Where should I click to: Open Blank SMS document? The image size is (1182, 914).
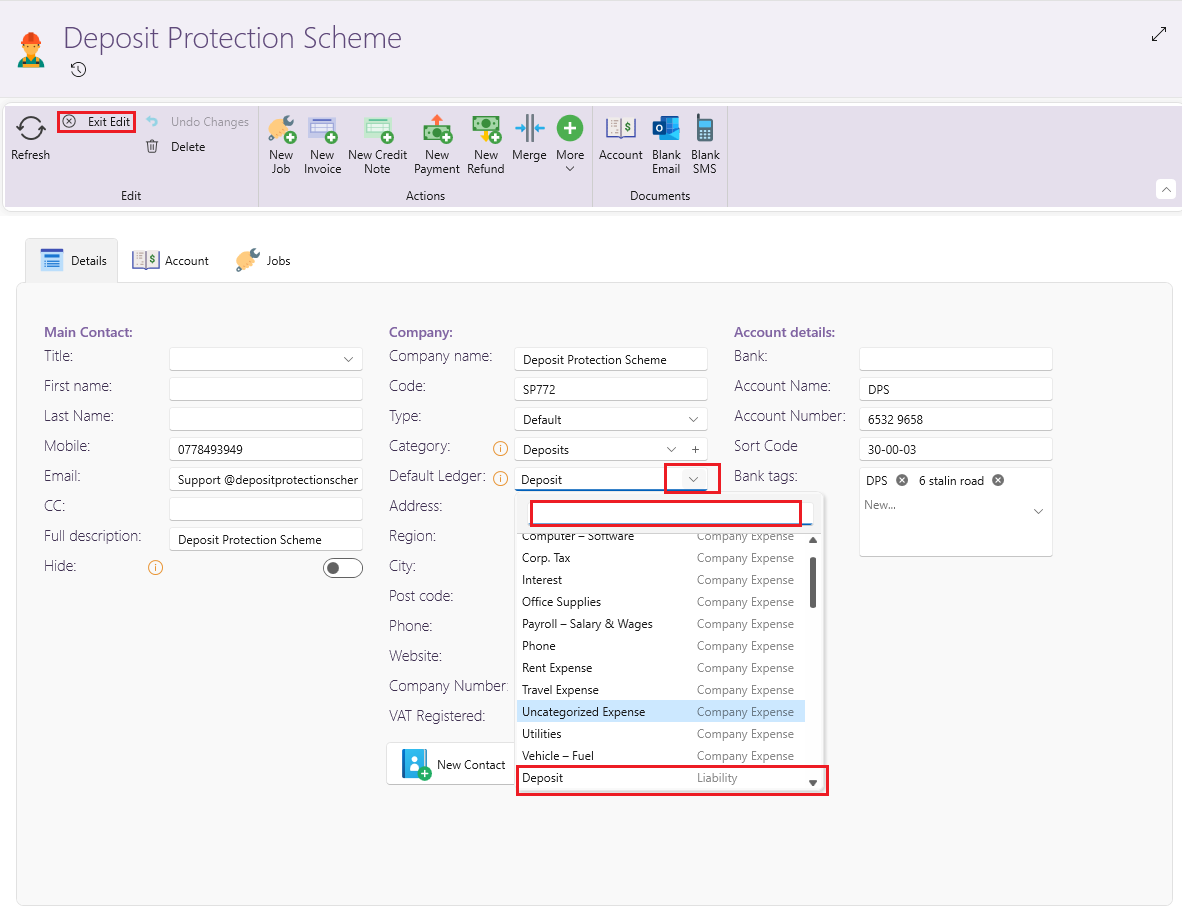[x=705, y=146]
